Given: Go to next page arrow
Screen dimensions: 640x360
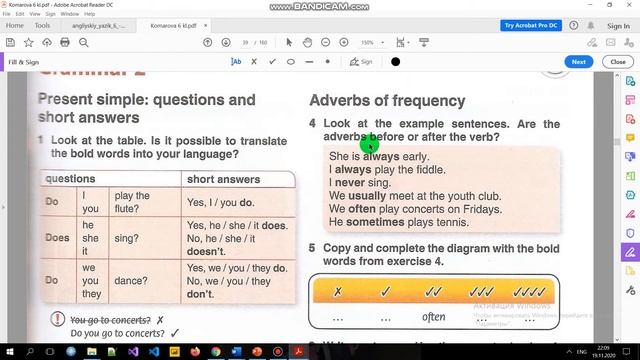Looking at the screenshot, I should (x=226, y=42).
